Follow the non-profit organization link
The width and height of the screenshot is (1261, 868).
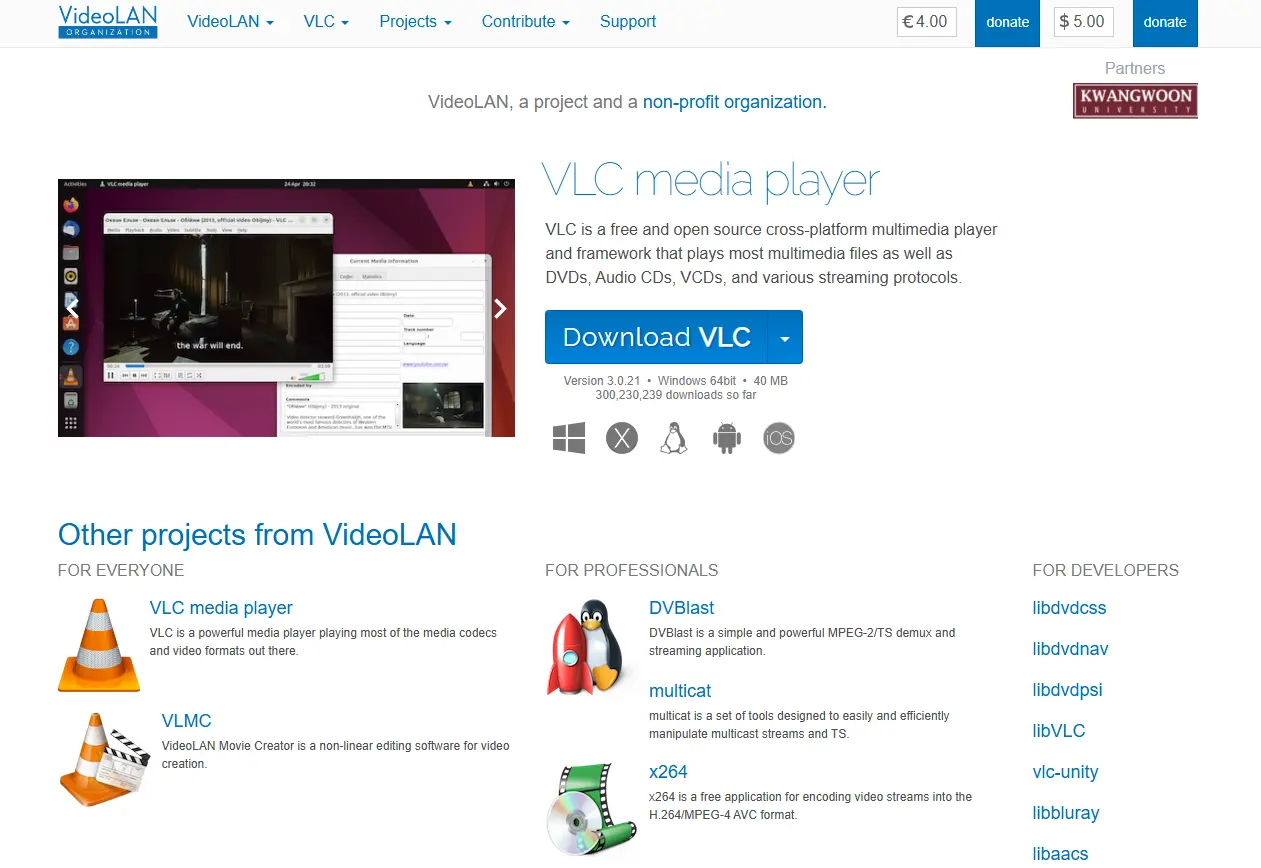click(734, 102)
